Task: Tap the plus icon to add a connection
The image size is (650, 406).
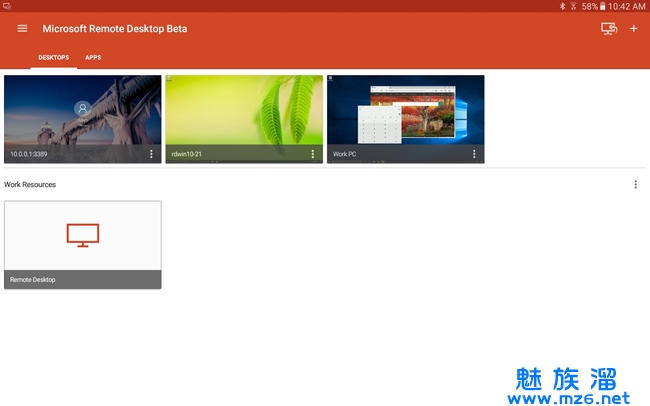Action: 634,28
